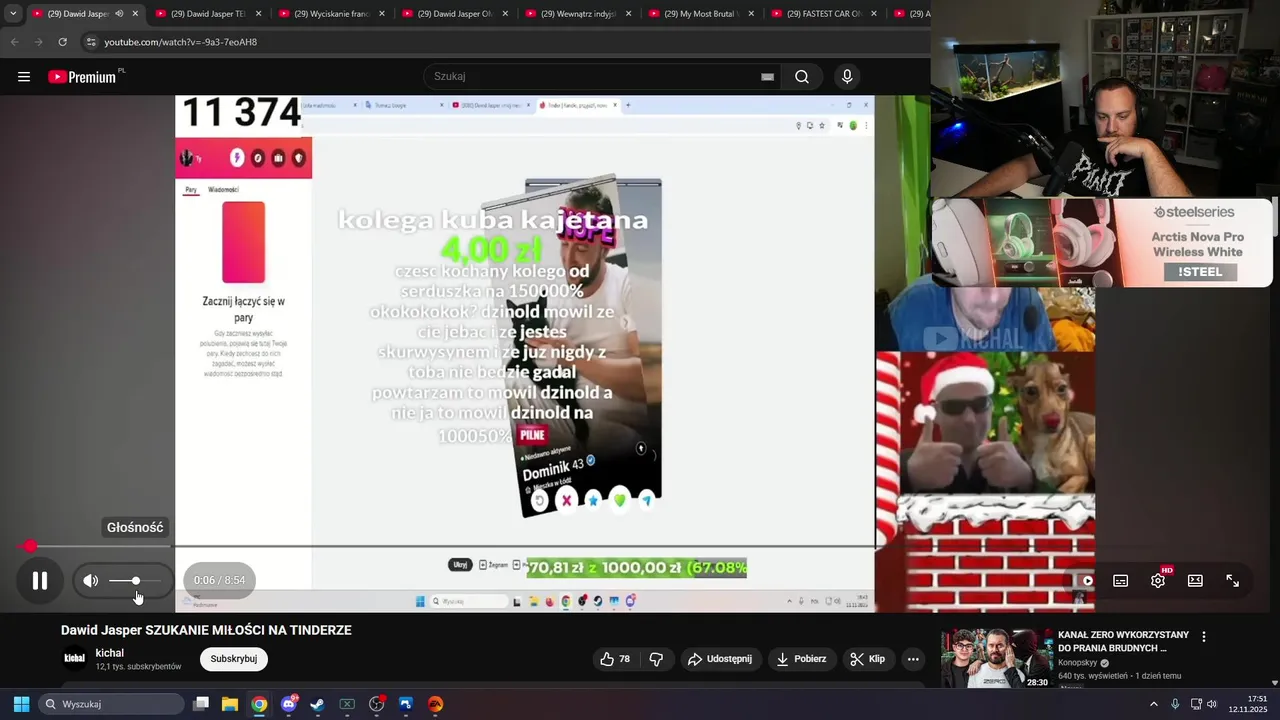The height and width of the screenshot is (720, 1280).
Task: Open the KANAŁ ZERO WYKORZYSTANY video title
Action: click(x=1124, y=641)
